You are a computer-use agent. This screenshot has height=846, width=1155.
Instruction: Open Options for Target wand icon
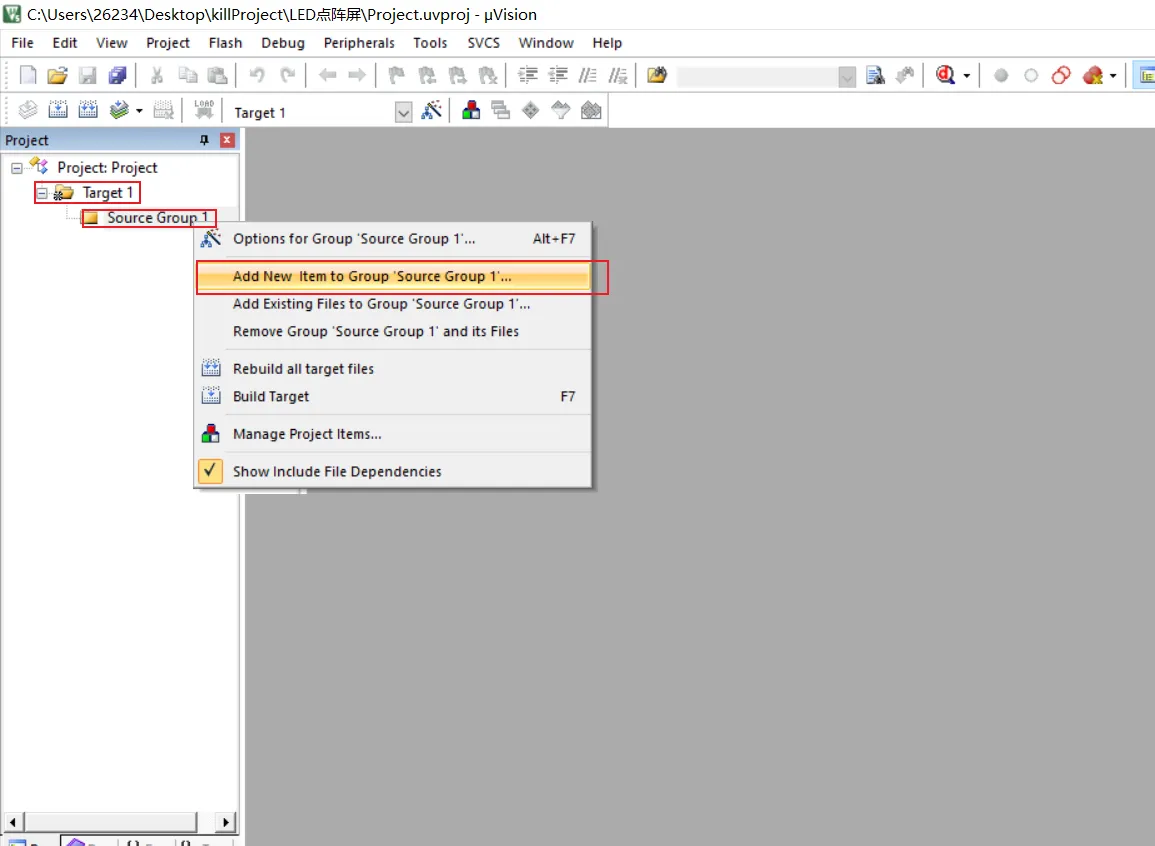click(x=432, y=111)
